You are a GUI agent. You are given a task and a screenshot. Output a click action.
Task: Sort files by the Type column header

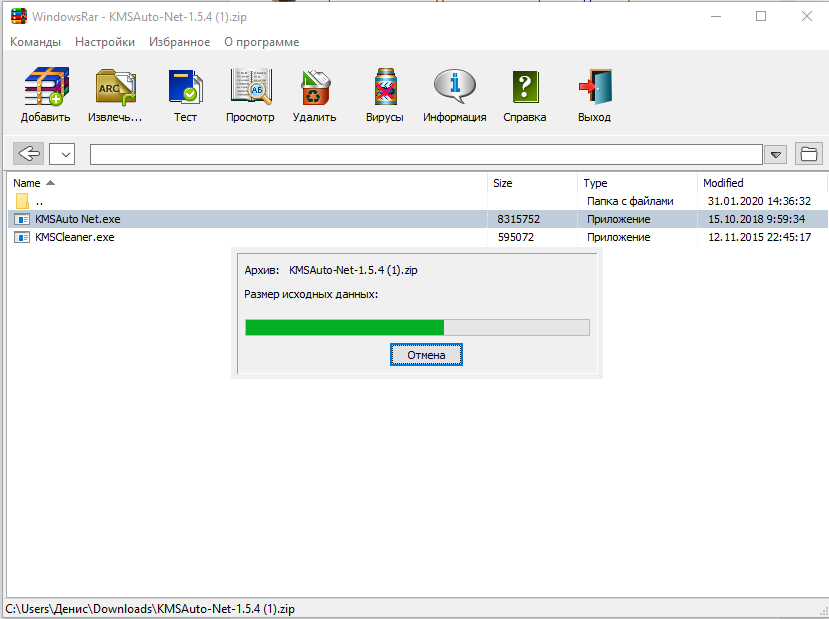638,183
